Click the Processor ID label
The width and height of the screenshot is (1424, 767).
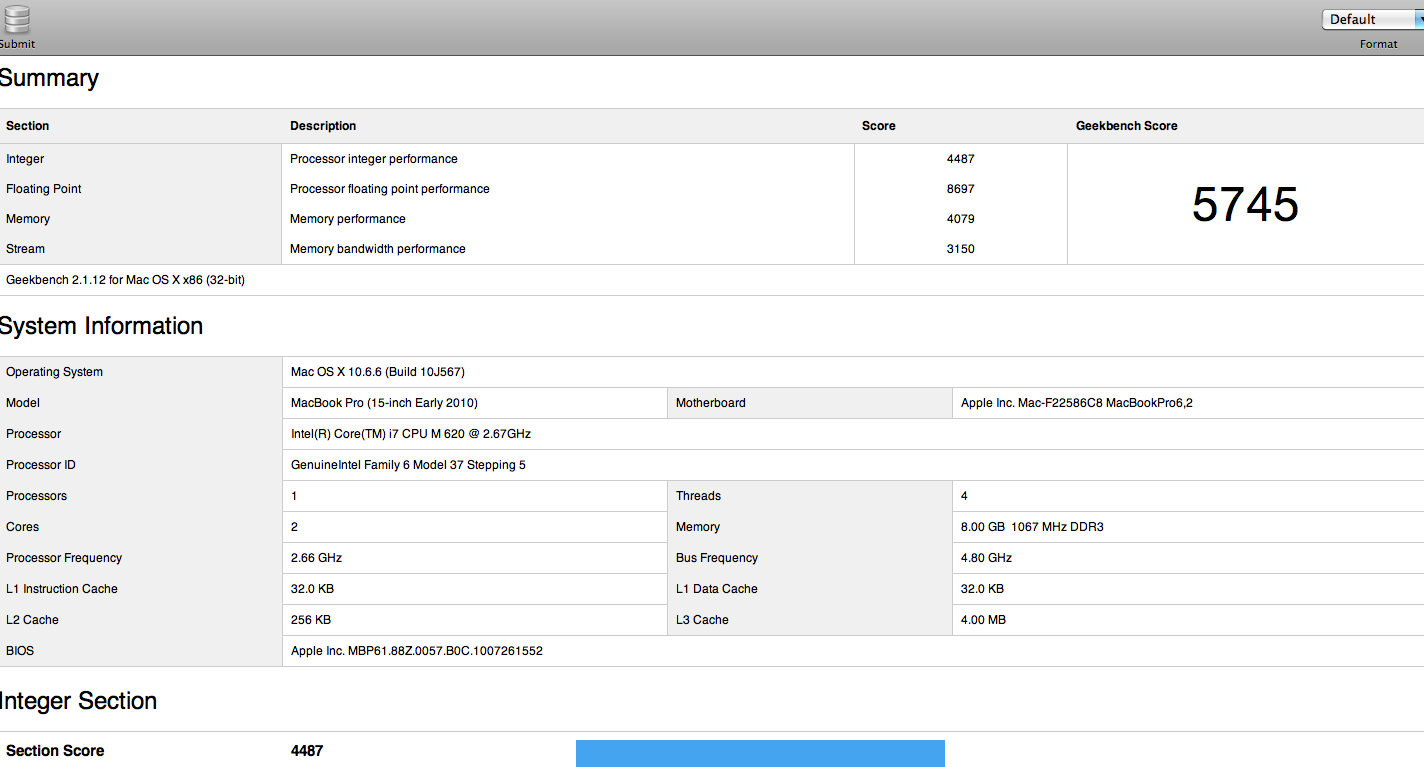(x=41, y=465)
